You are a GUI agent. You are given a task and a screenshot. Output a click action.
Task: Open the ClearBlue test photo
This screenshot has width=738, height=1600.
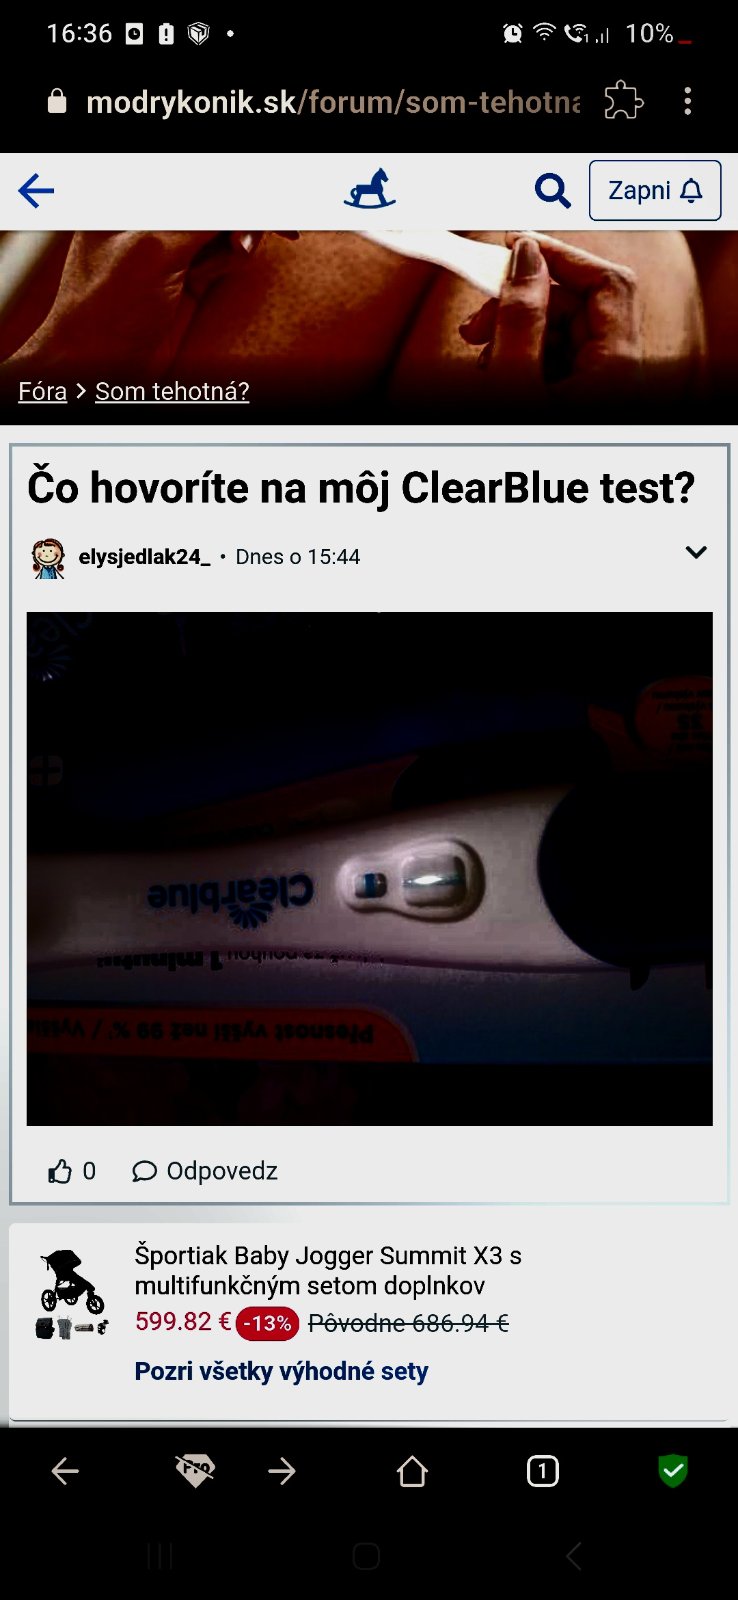tap(369, 869)
